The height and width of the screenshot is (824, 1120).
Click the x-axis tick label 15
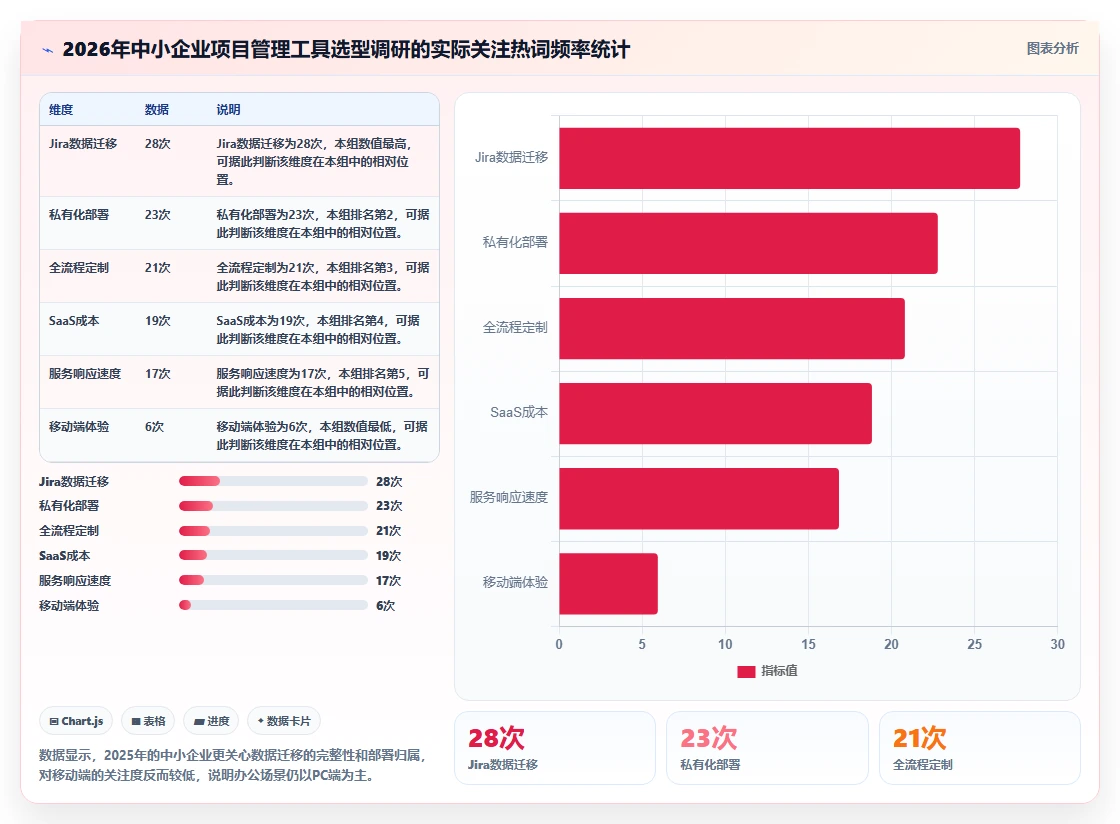[x=808, y=644]
